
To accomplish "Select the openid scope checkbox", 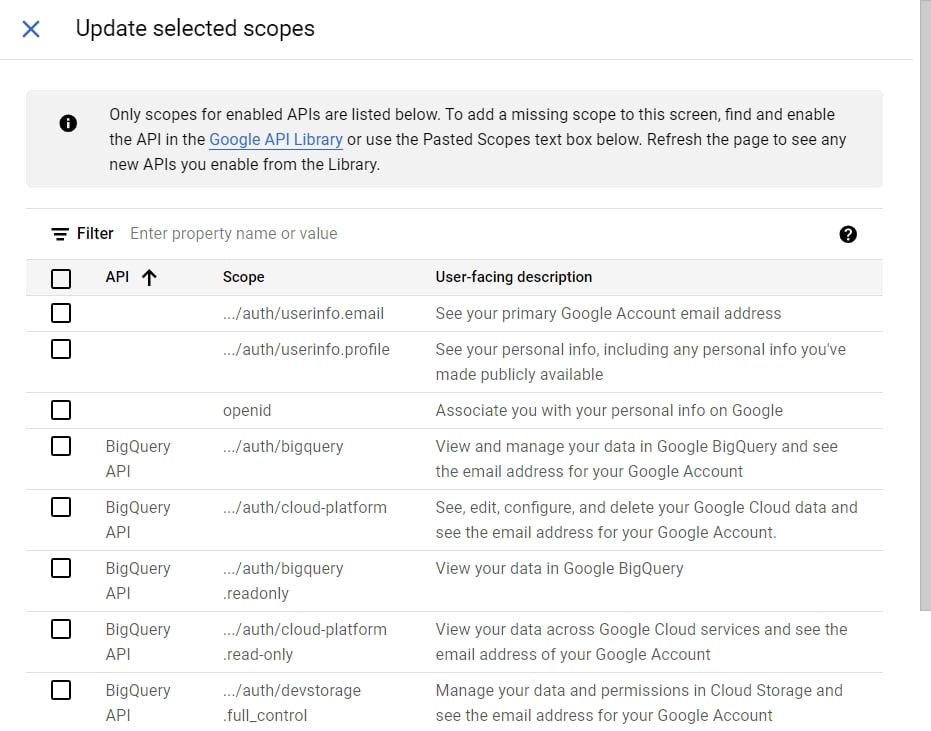I will tap(61, 410).
